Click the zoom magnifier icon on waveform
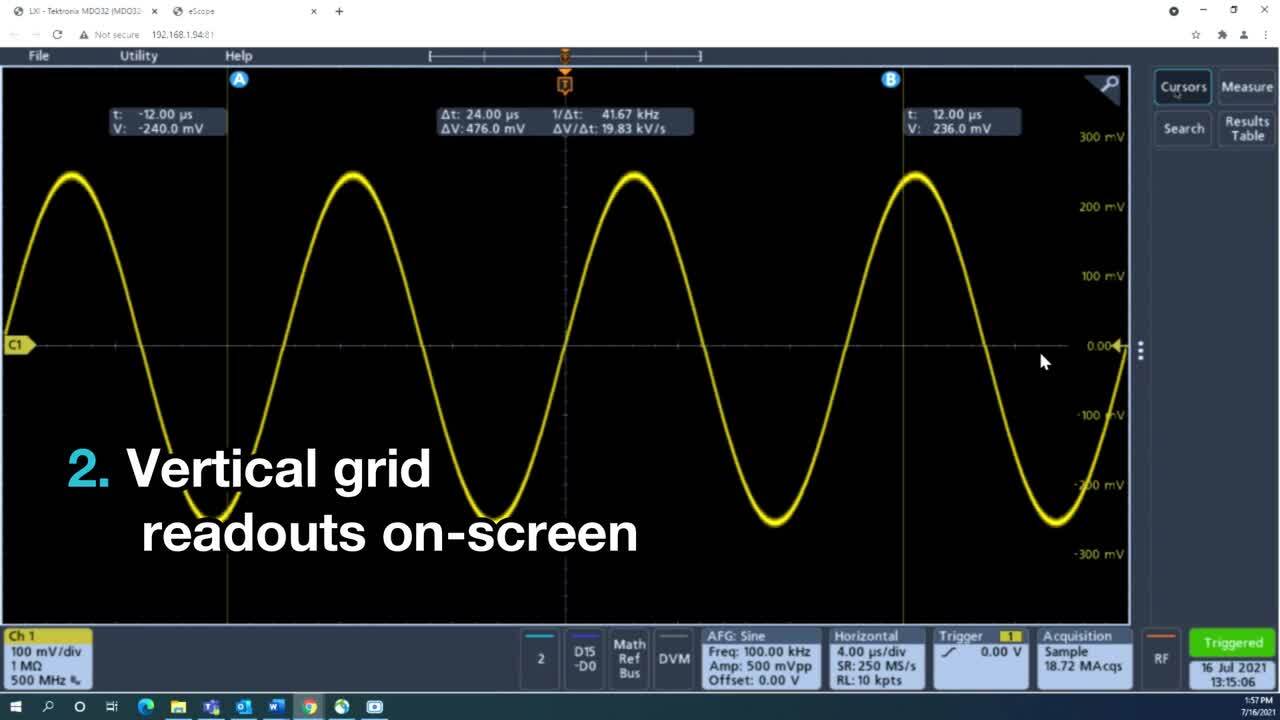Viewport: 1280px width, 720px height. (x=1109, y=86)
